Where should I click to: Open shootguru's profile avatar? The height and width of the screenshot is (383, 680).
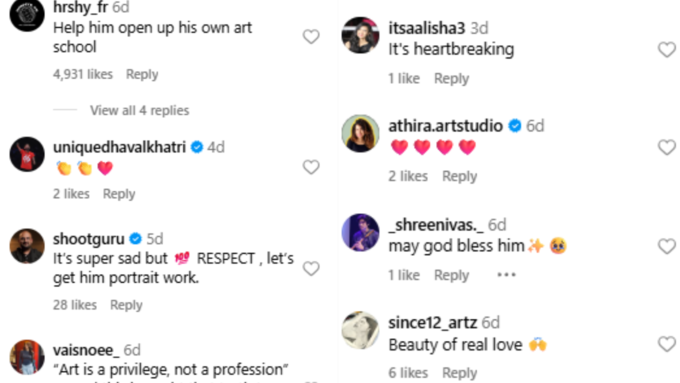[27, 246]
